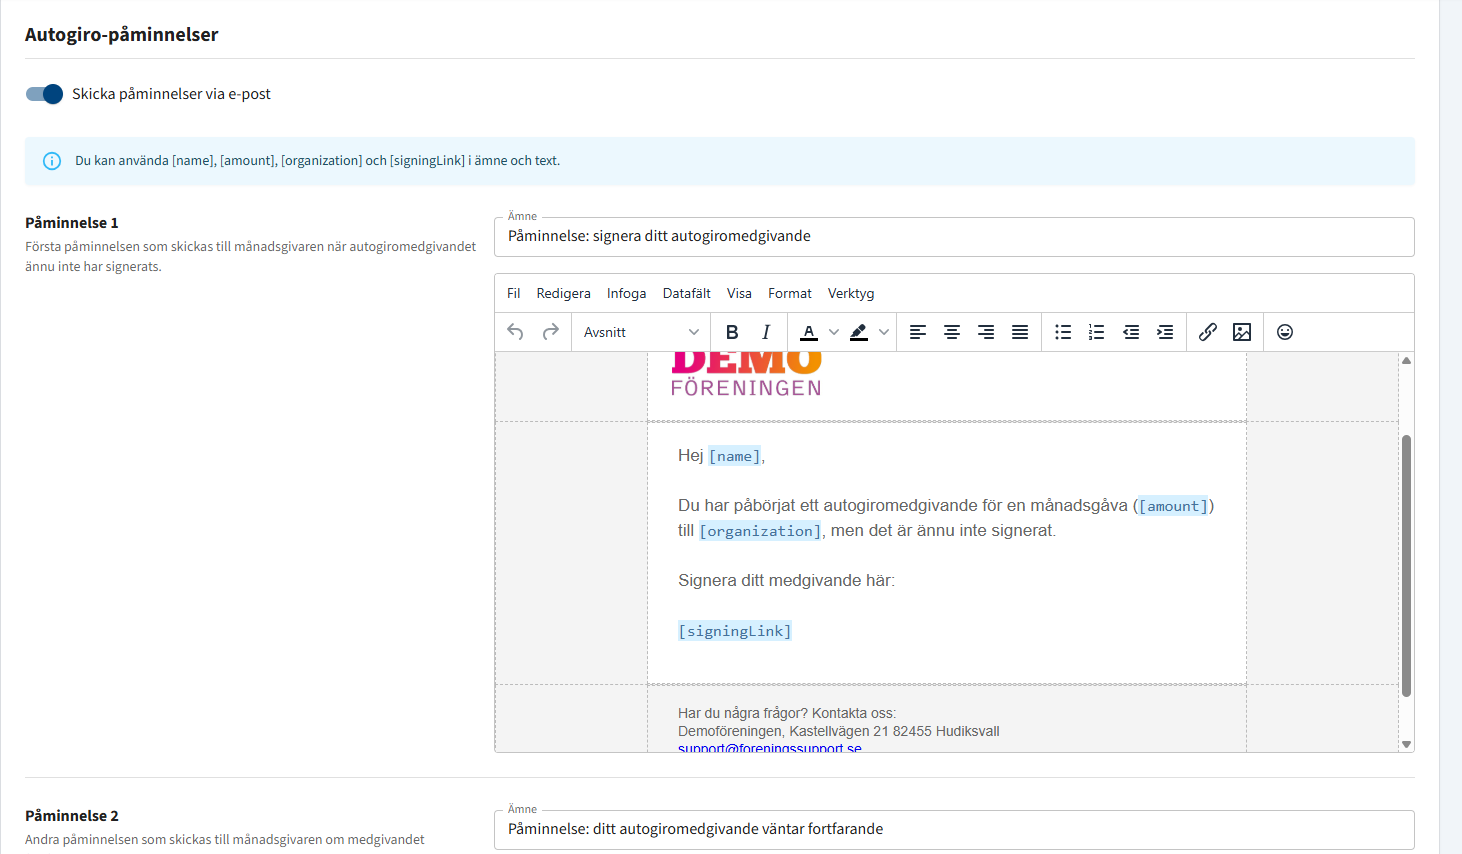Viewport: 1462px width, 854px height.
Task: Increase paragraph indent
Action: coord(1165,332)
